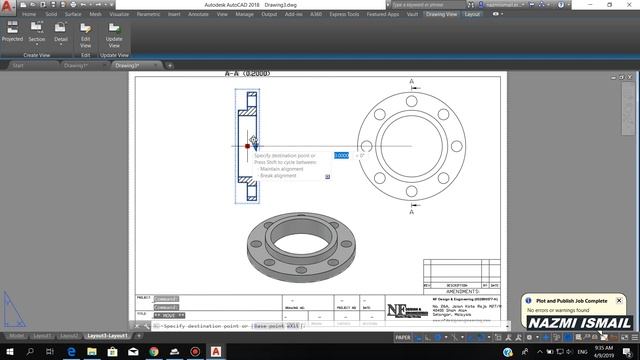
Task: Open the polar tracking dropdown arrow
Action: 447,338
